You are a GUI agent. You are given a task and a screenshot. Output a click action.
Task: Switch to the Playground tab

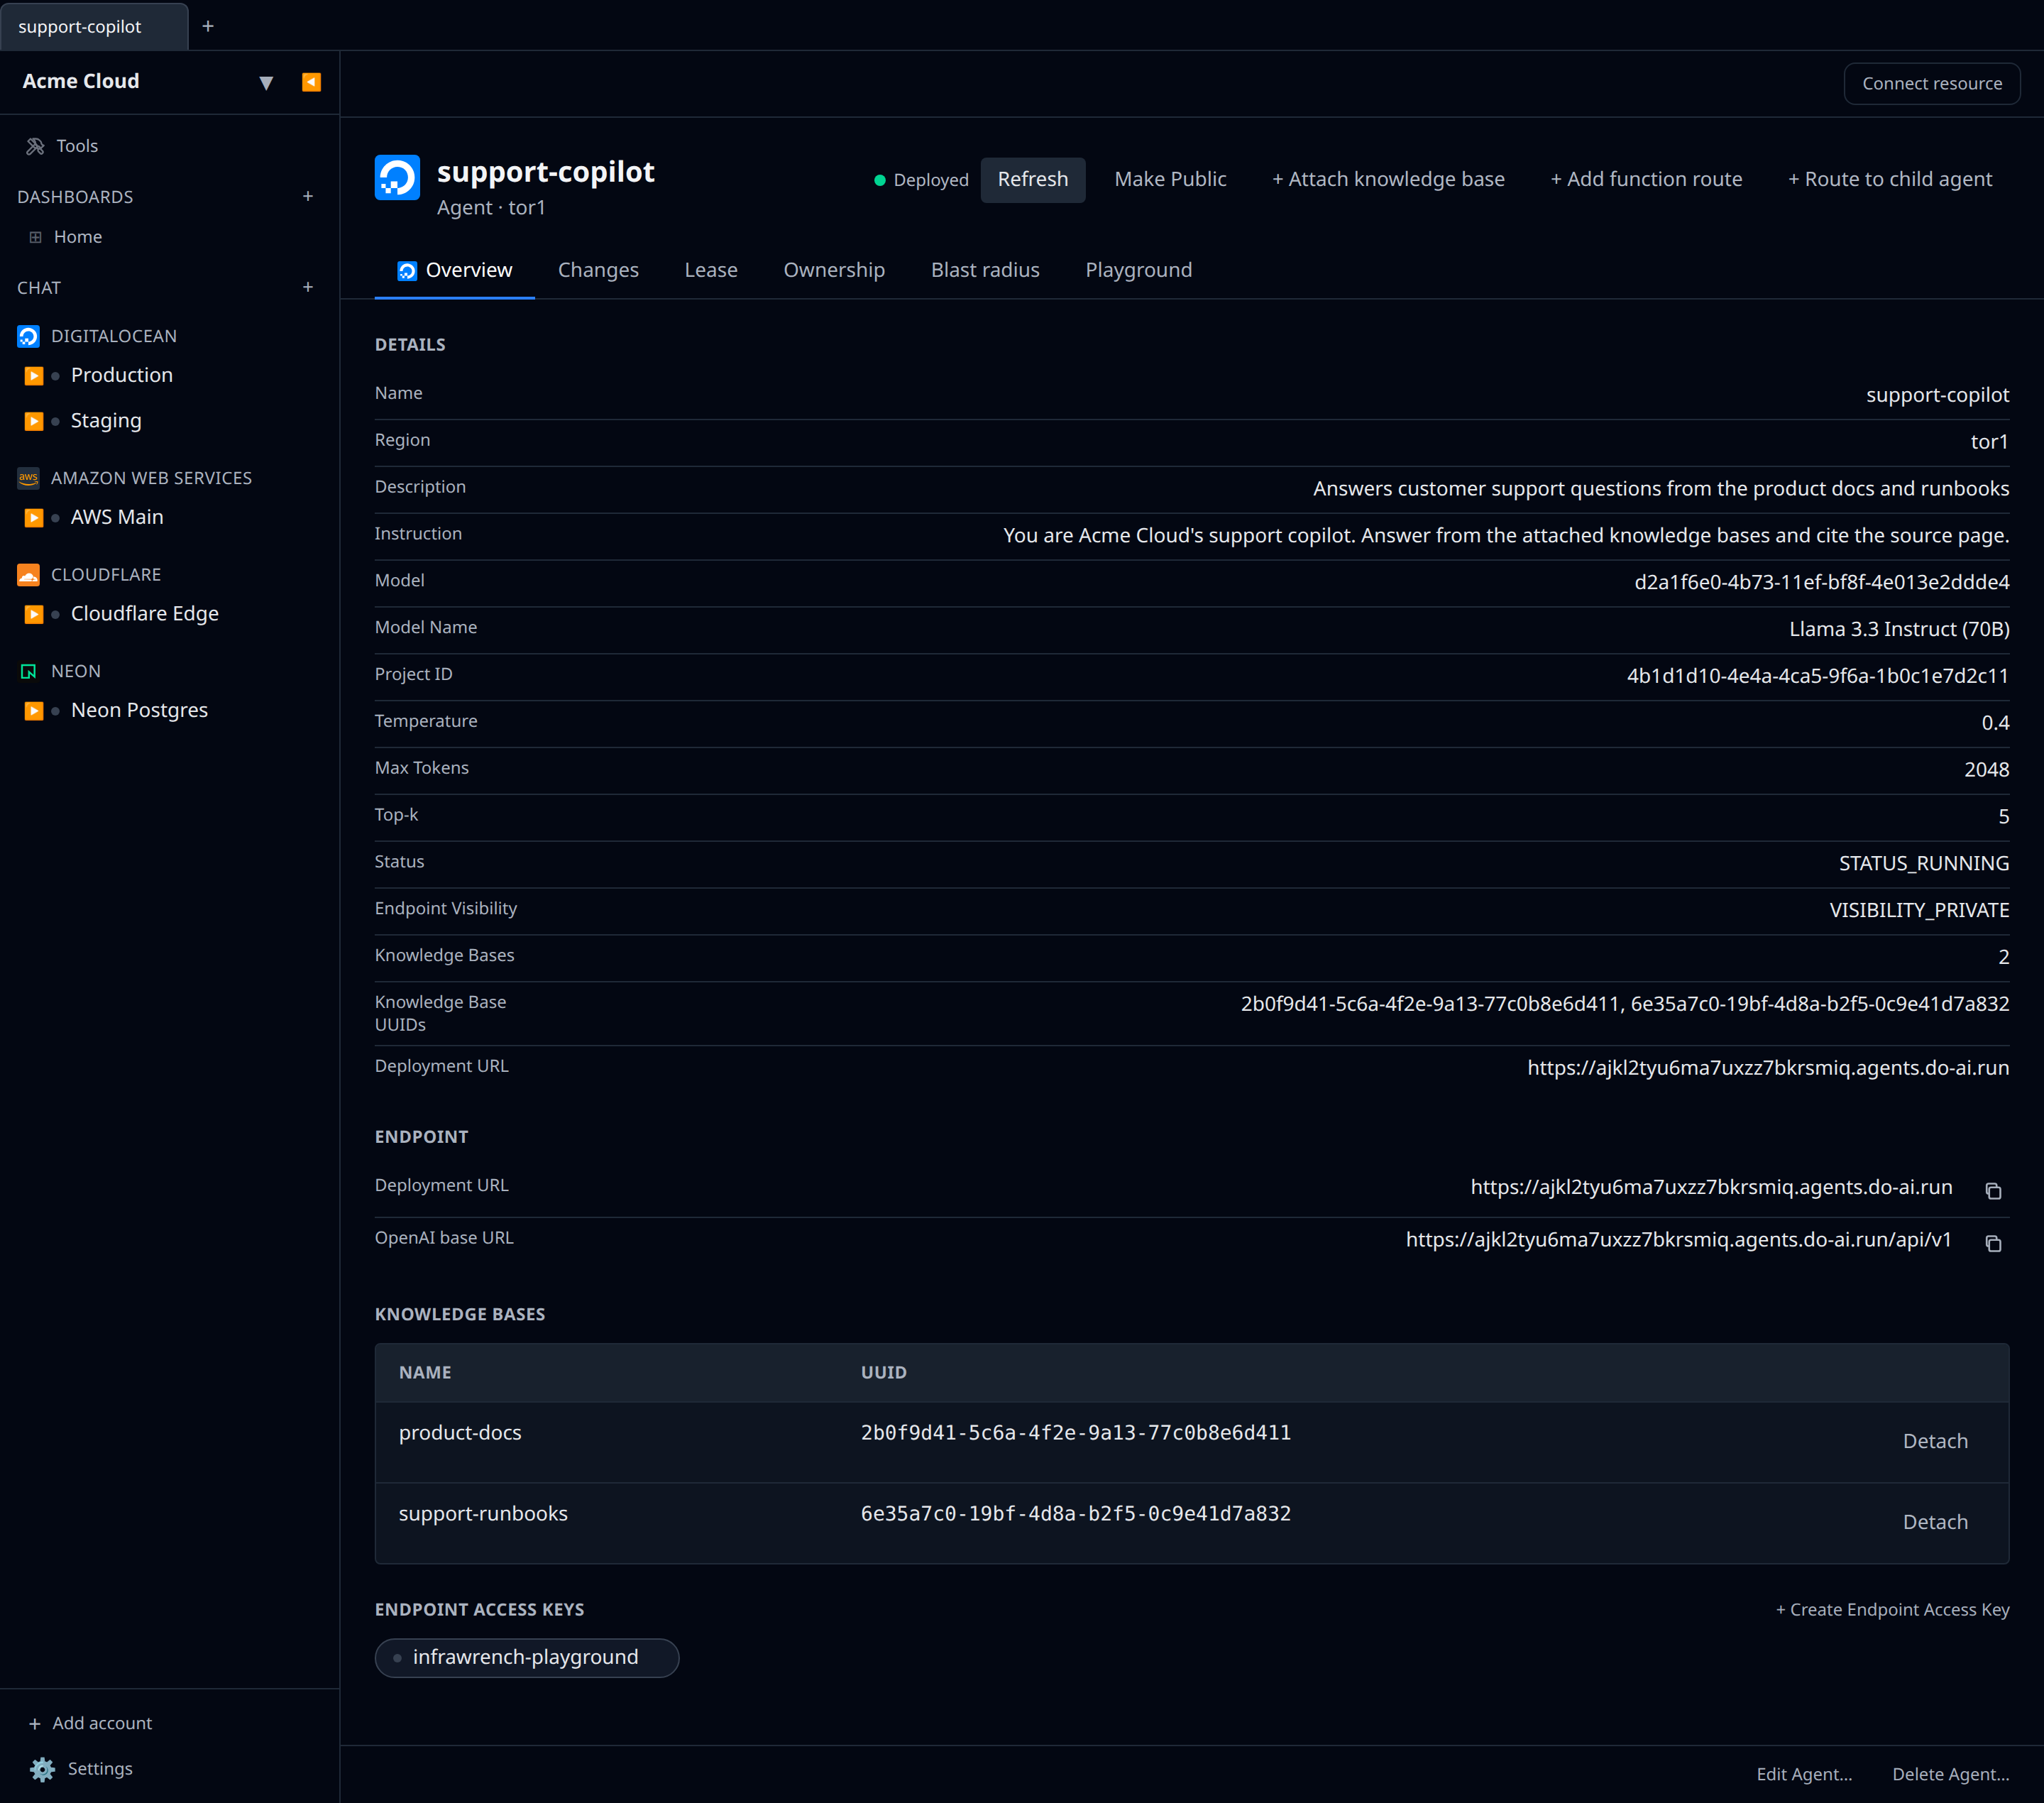[x=1138, y=270]
